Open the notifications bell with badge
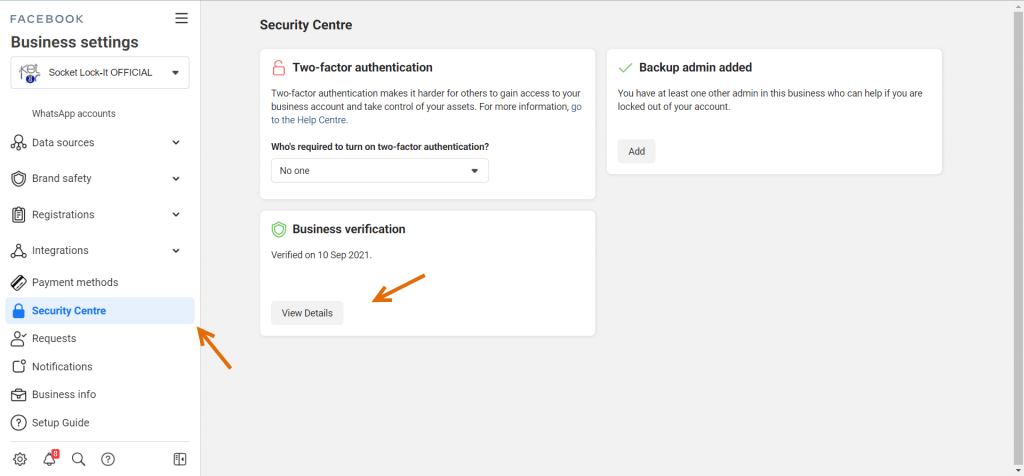This screenshot has width=1024, height=476. pos(50,458)
